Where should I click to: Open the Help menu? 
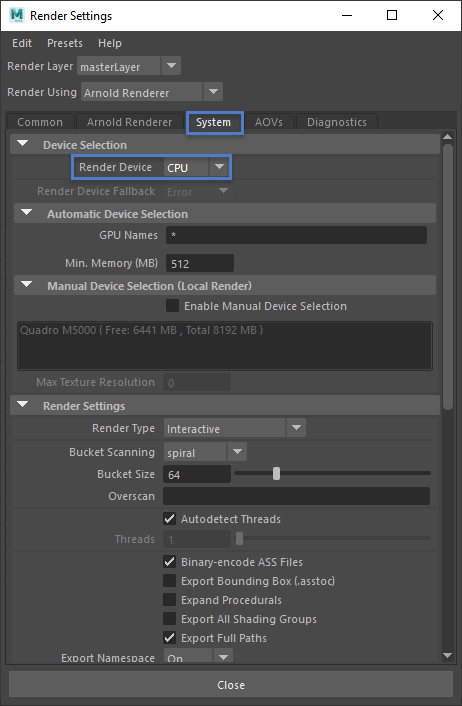click(110, 43)
